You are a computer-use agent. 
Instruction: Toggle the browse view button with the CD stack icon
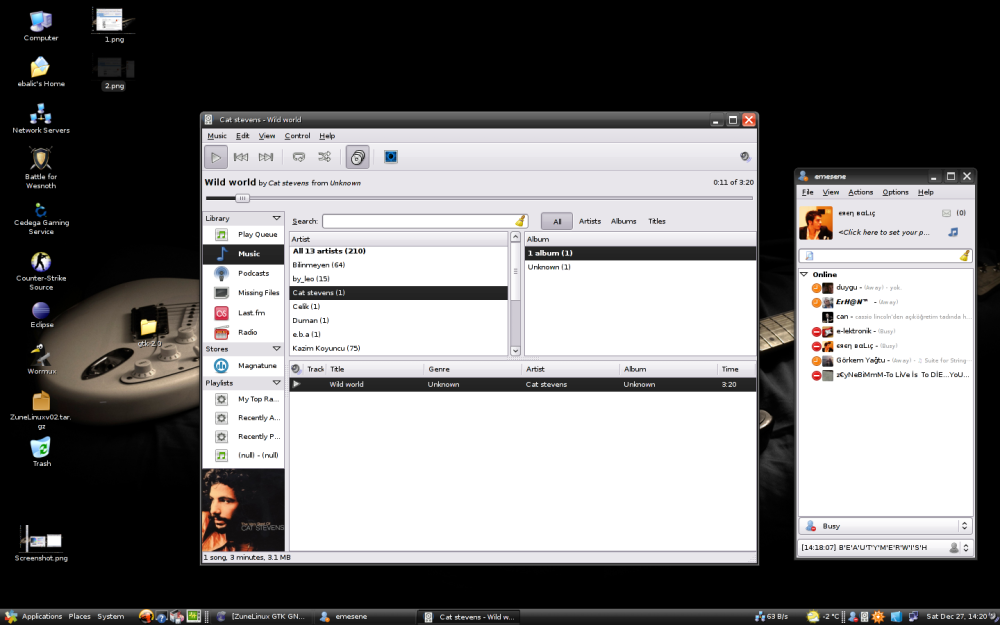[x=358, y=157]
